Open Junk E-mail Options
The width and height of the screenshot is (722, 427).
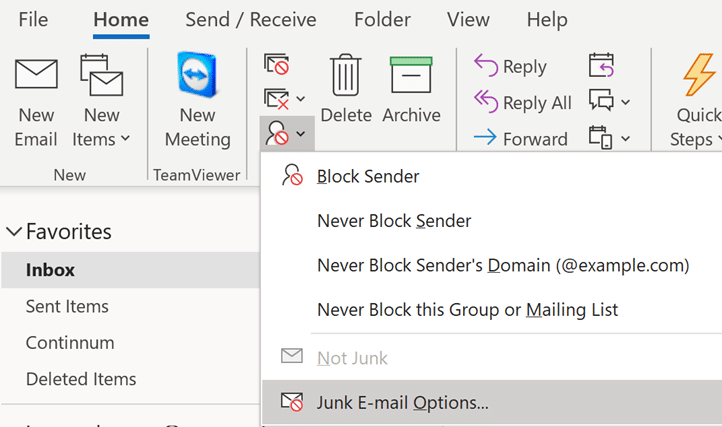click(x=402, y=403)
